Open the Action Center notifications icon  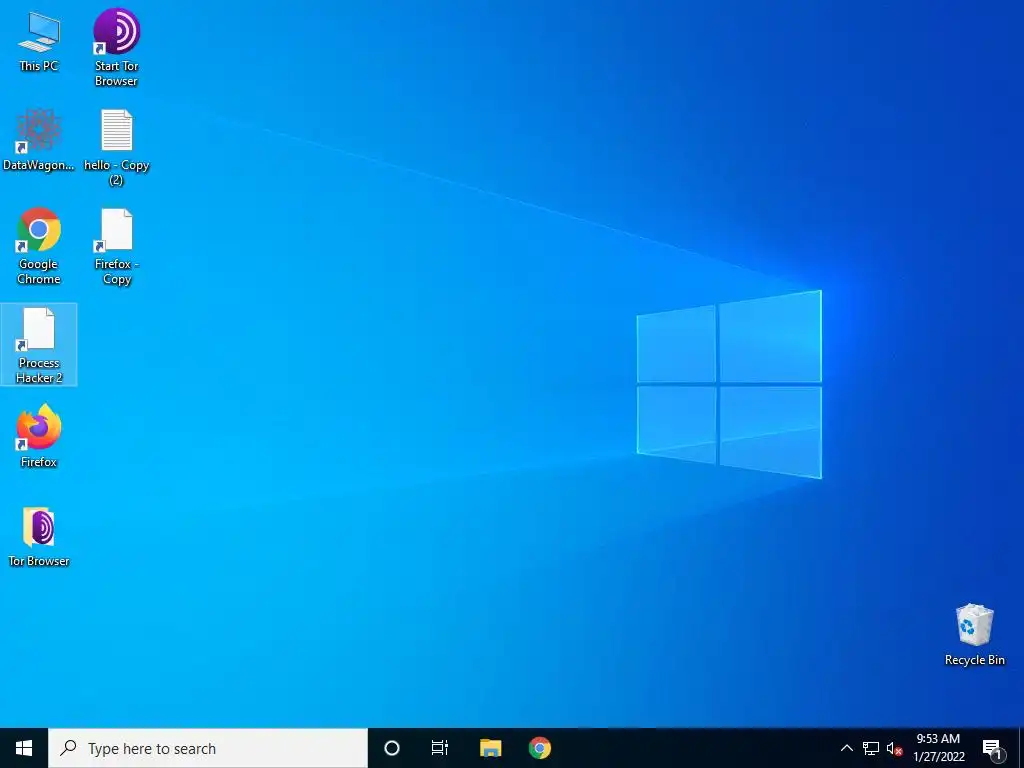click(992, 748)
